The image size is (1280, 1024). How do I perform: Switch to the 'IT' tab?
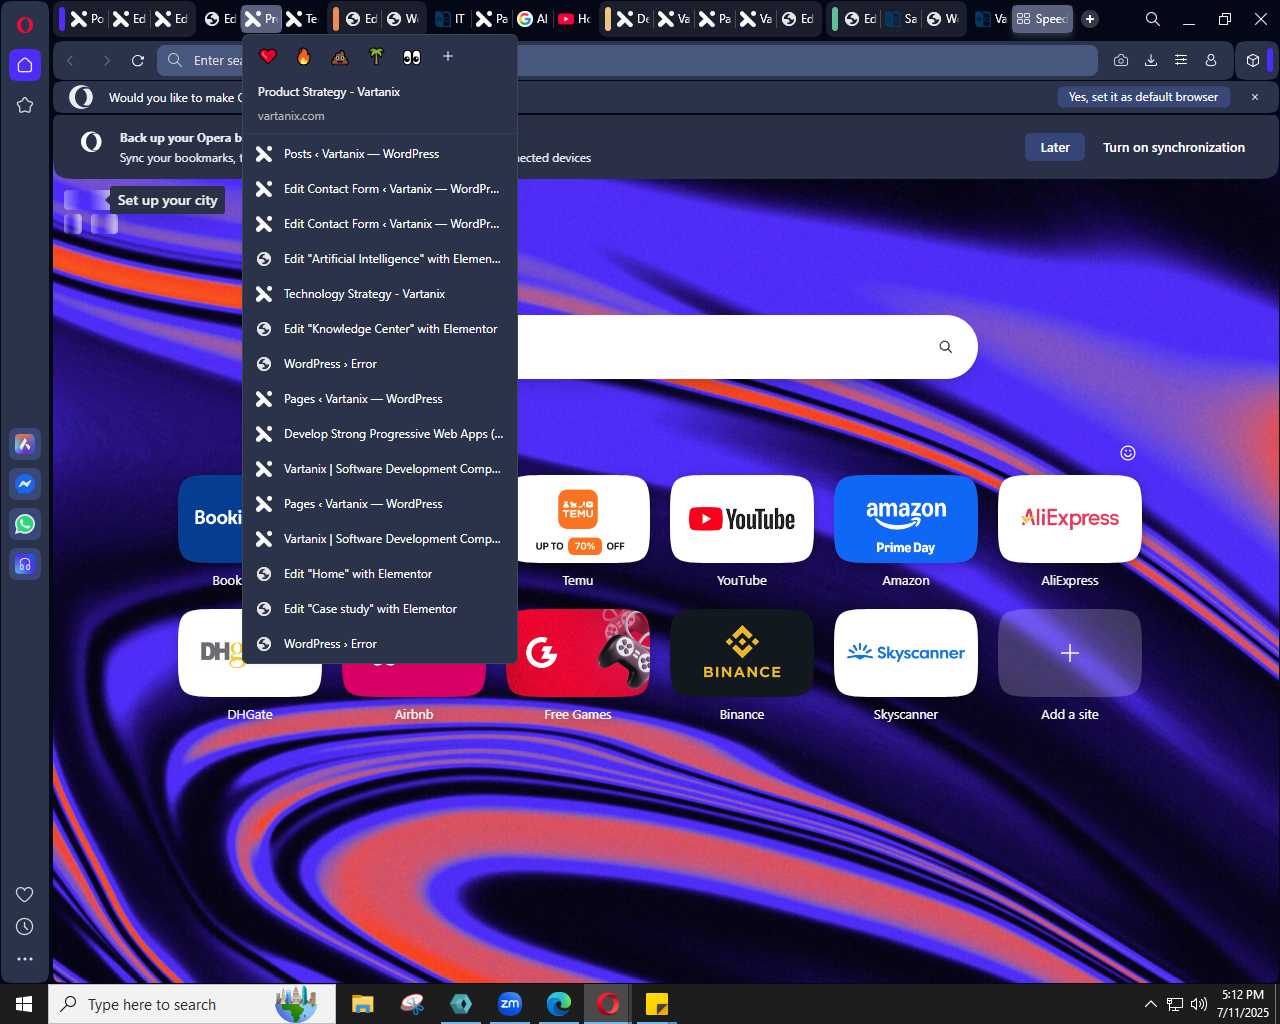(451, 19)
